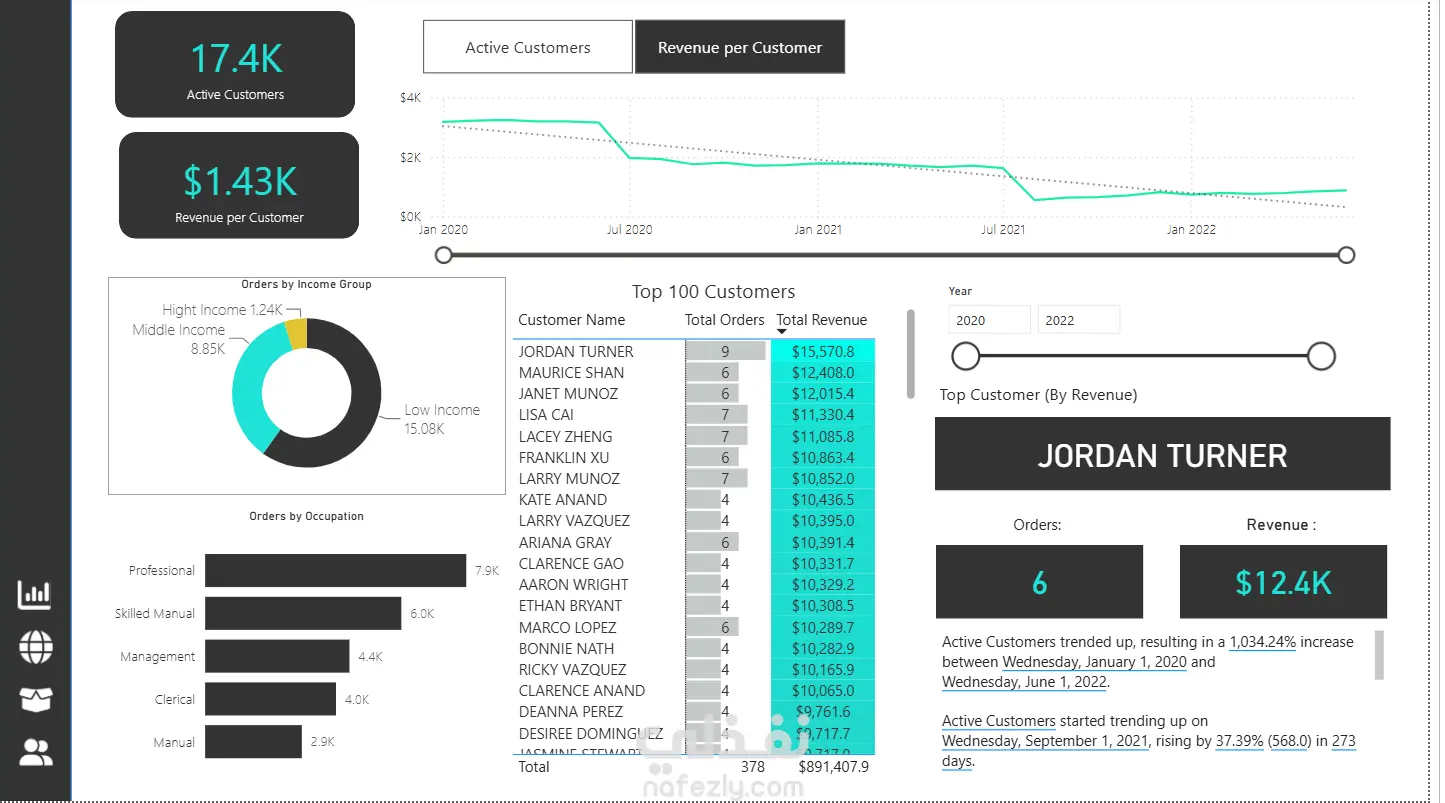The width and height of the screenshot is (1445, 803).
Task: Open the globe map page icon in the sidebar
Action: pos(35,647)
